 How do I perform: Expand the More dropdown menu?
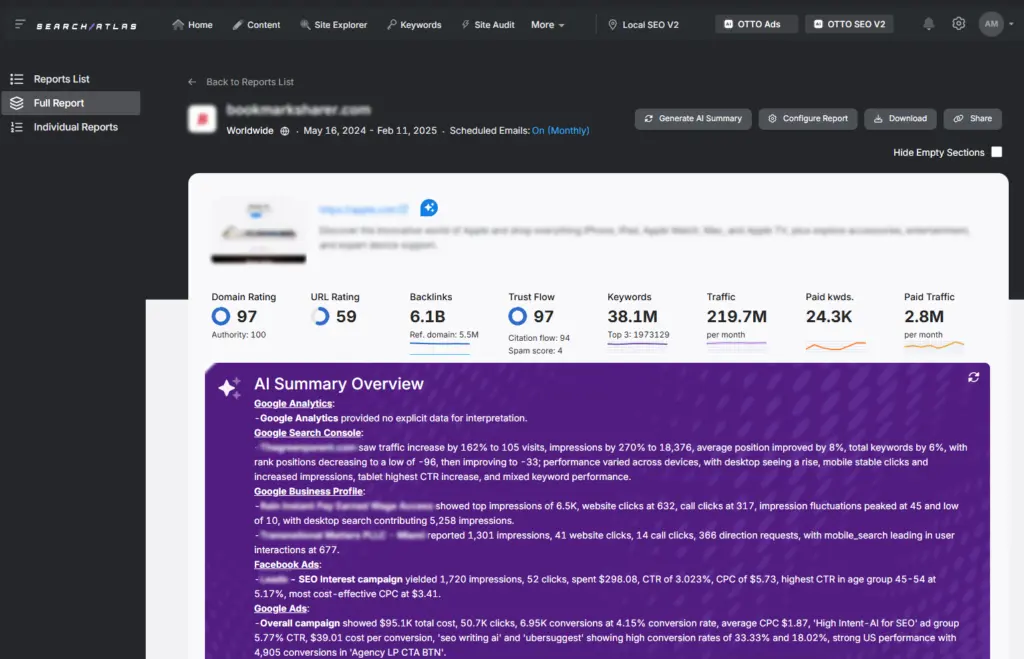tap(547, 25)
